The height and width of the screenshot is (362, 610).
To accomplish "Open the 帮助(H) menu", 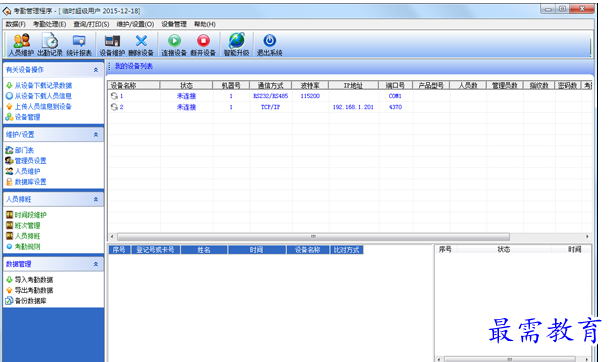I will tap(205, 24).
